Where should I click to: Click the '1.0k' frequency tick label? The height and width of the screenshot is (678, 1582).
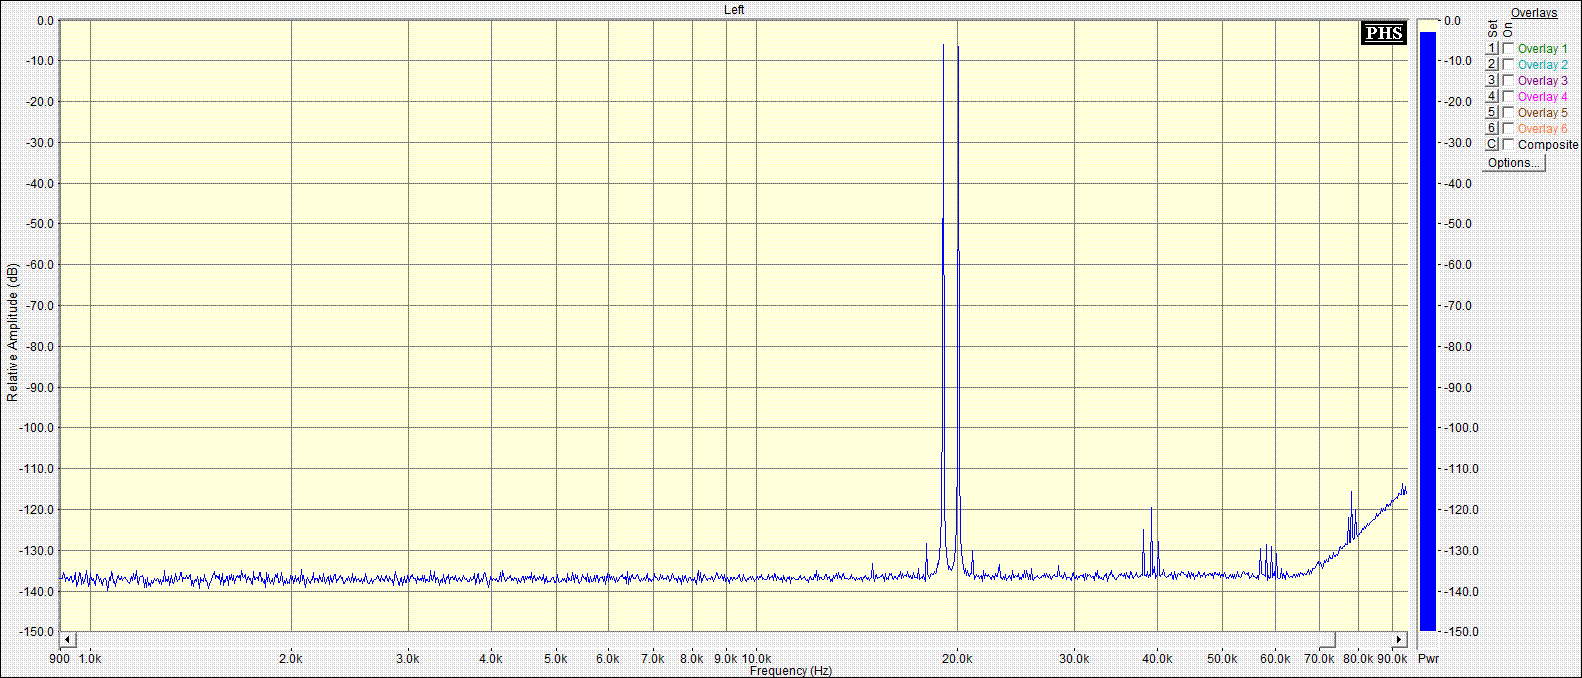pos(90,658)
